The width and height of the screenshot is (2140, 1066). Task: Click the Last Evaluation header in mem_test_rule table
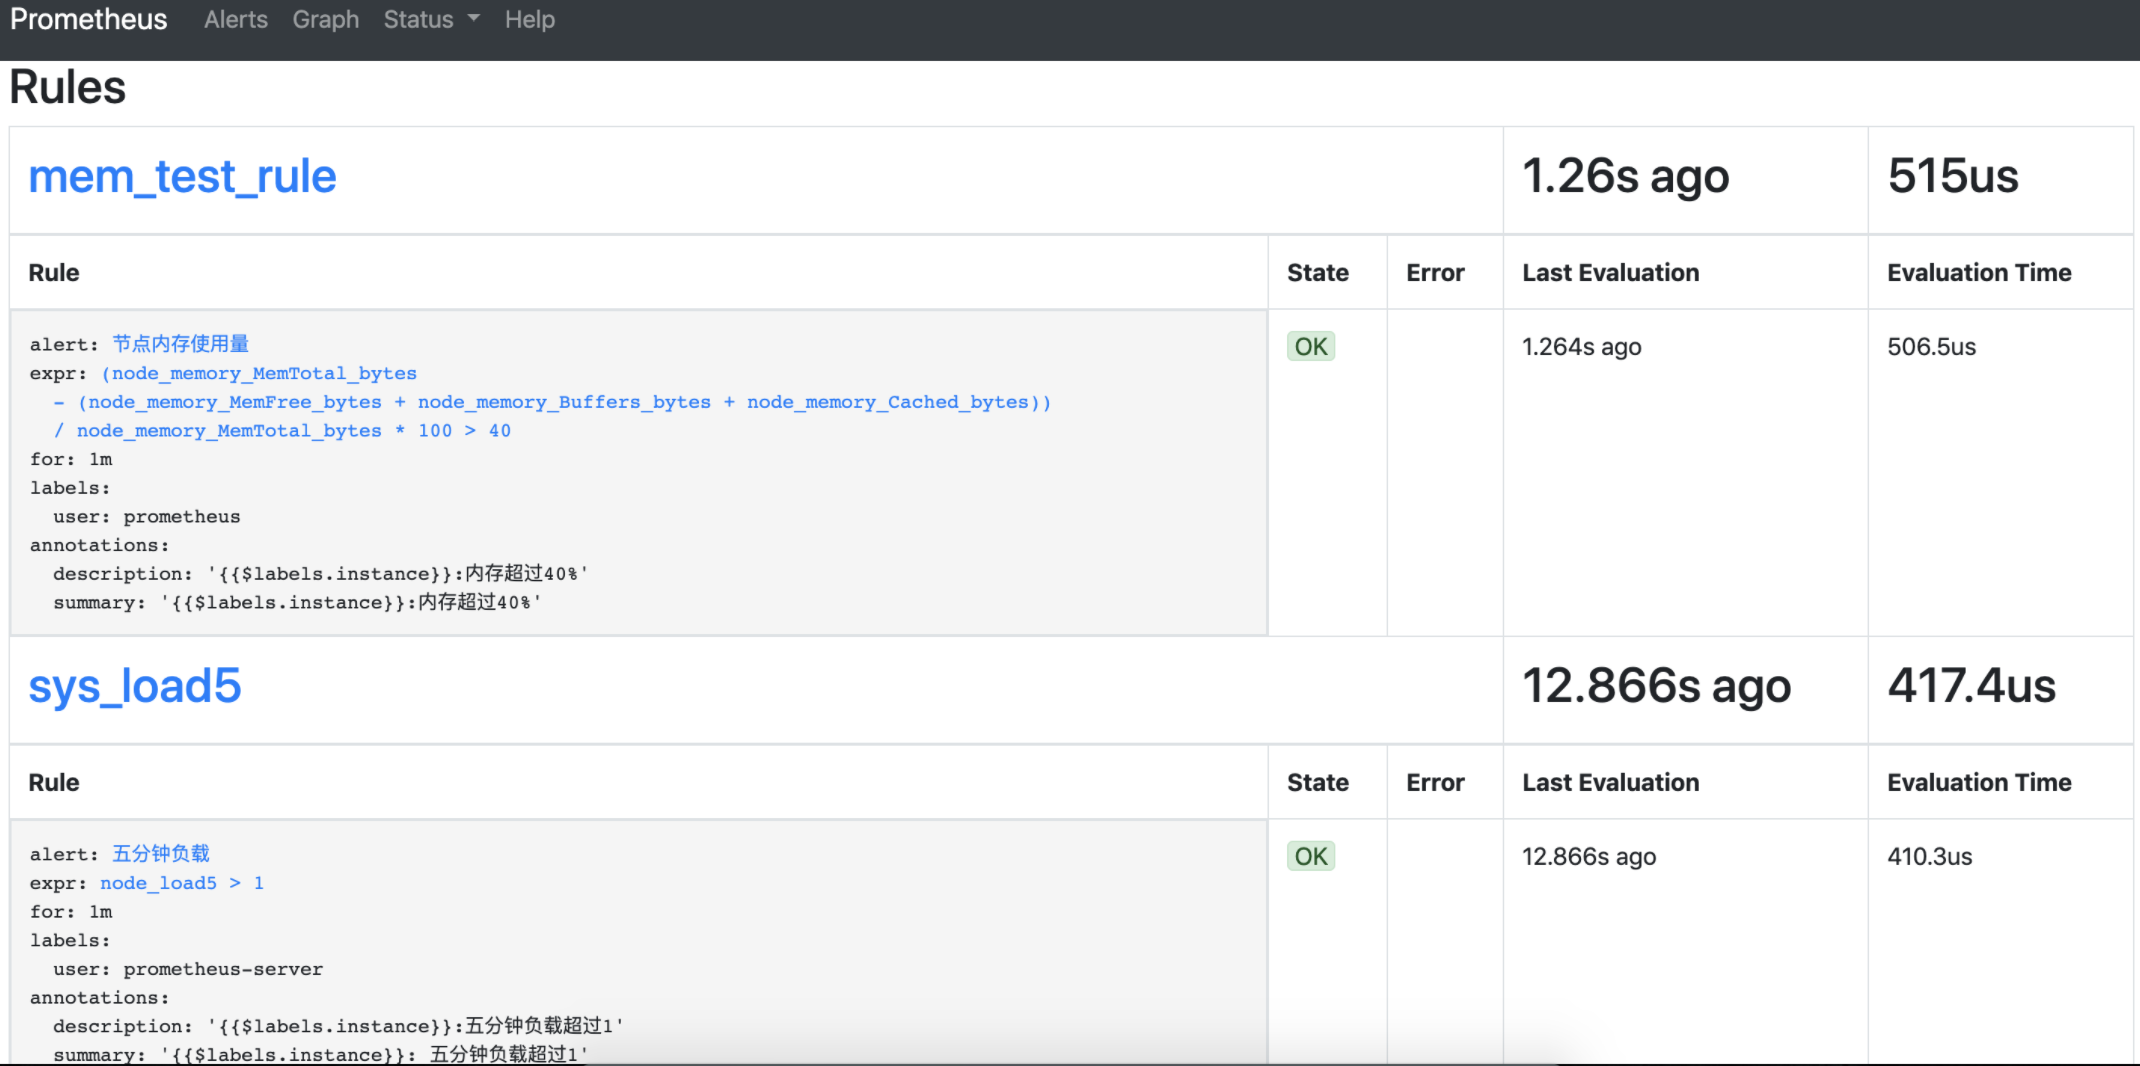point(1610,273)
